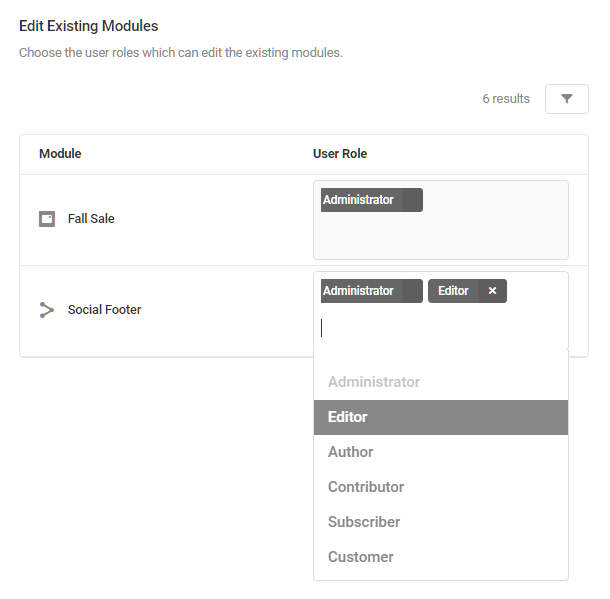Select Editor in the role dropdown list
This screenshot has width=610, height=599.
pos(441,417)
